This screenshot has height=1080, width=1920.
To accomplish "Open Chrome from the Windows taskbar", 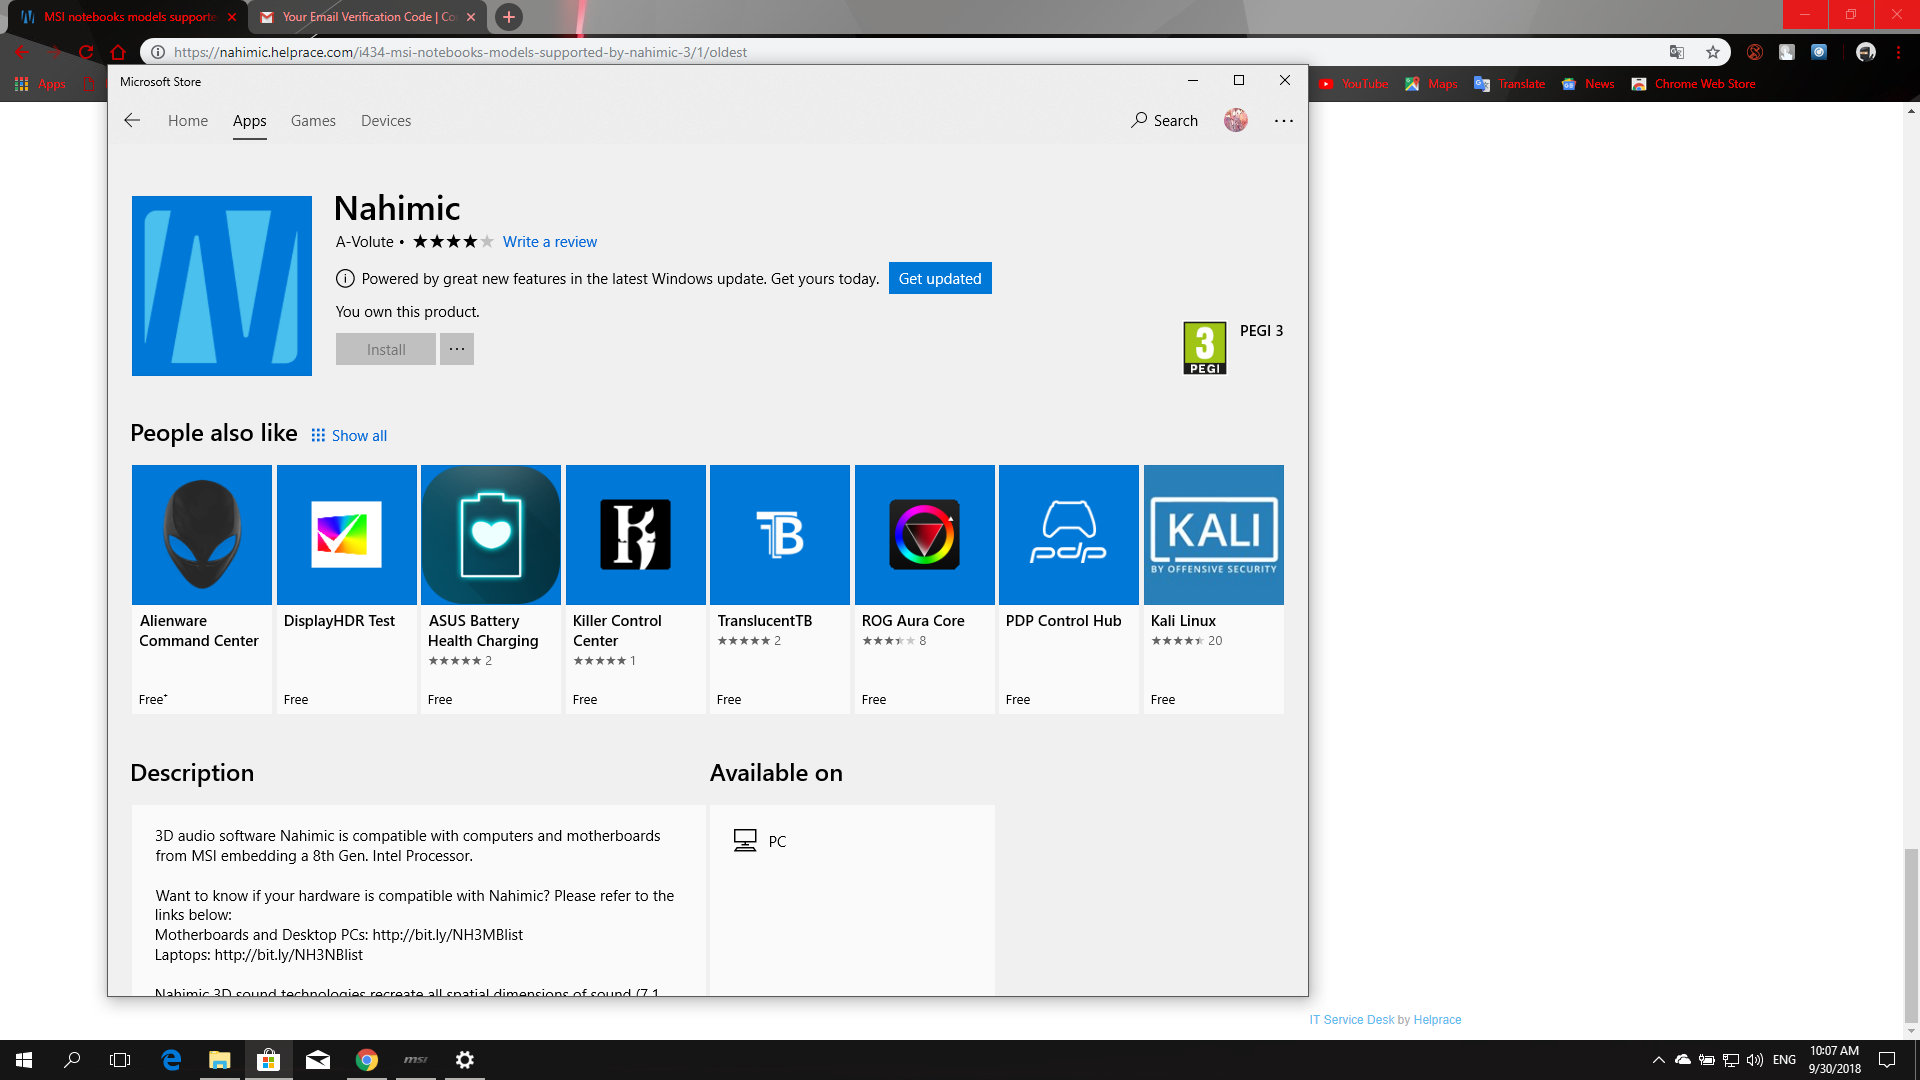I will click(367, 1060).
